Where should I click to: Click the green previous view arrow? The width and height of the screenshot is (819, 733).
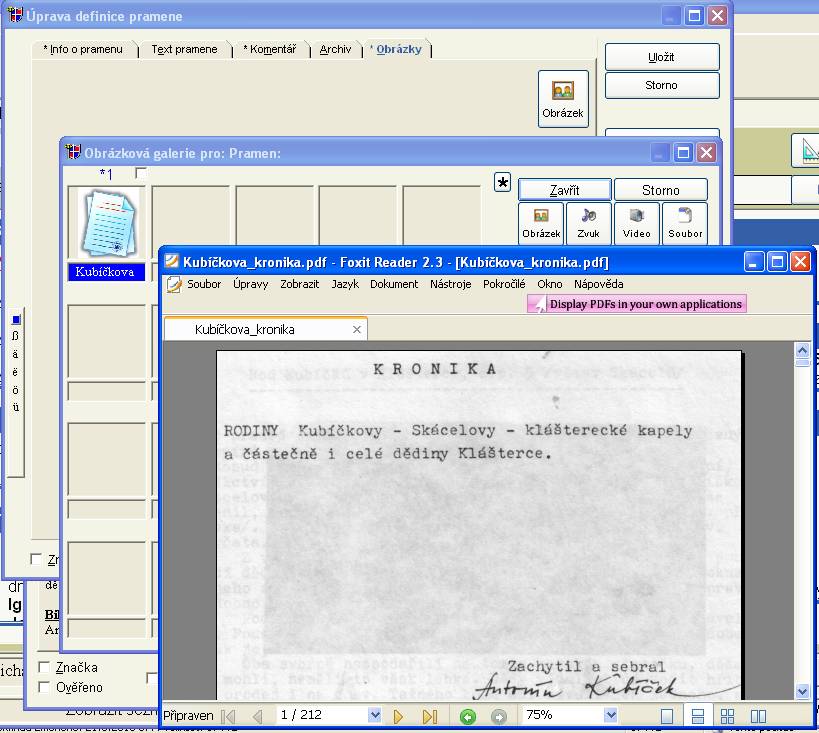click(x=468, y=716)
